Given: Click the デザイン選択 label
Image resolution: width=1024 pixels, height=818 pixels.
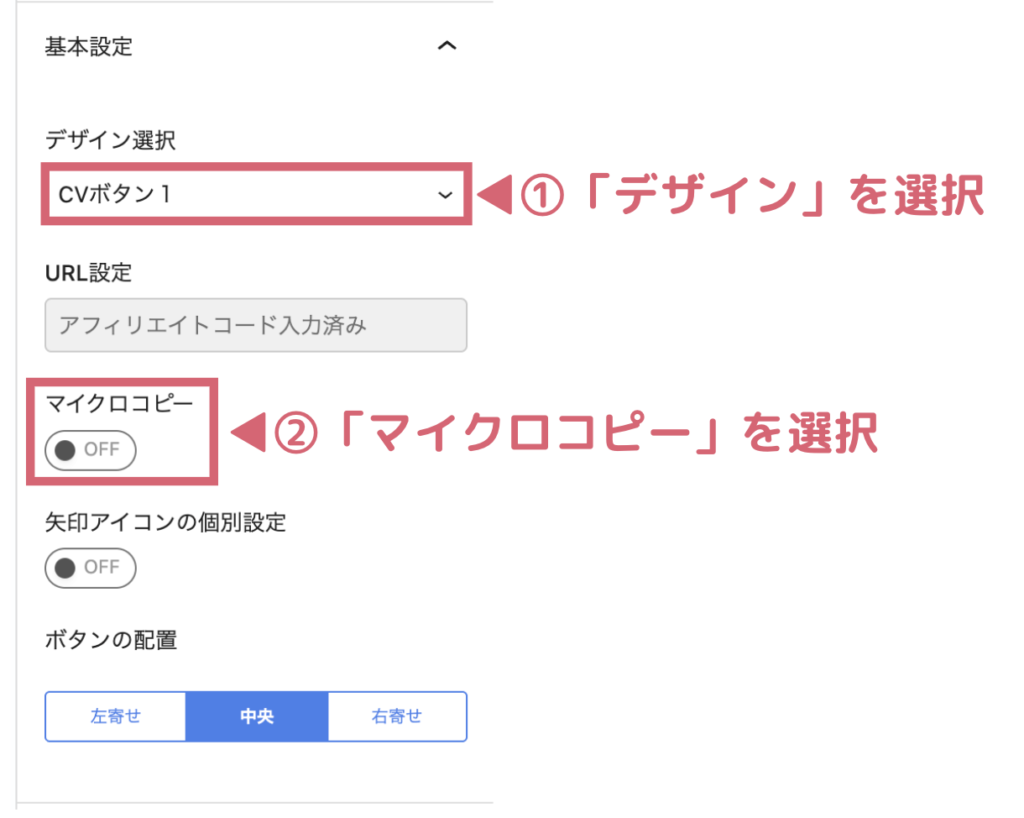Looking at the screenshot, I should click(x=110, y=141).
